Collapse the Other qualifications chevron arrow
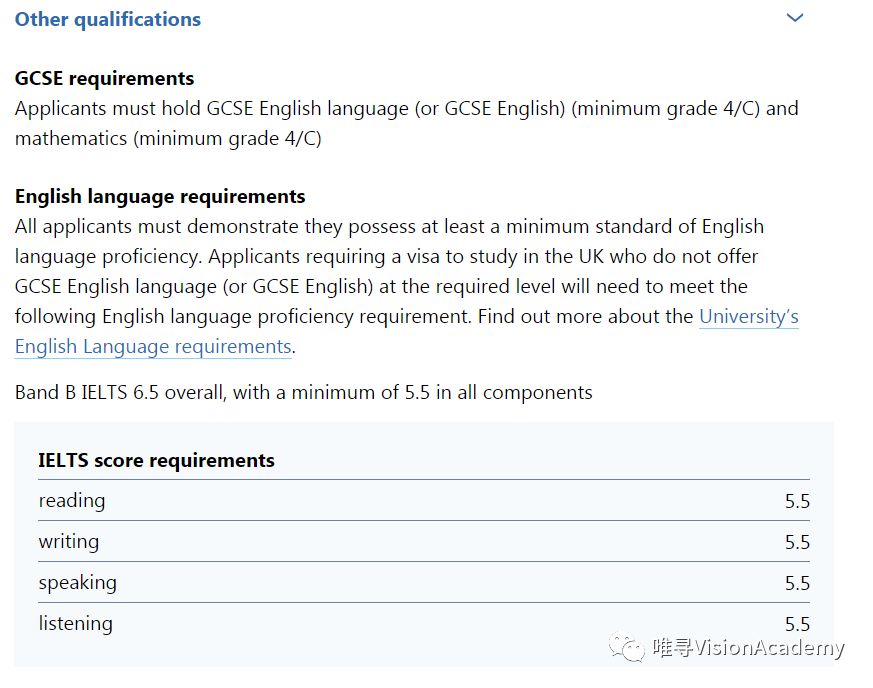Viewport: 873px width, 688px height. point(795,18)
